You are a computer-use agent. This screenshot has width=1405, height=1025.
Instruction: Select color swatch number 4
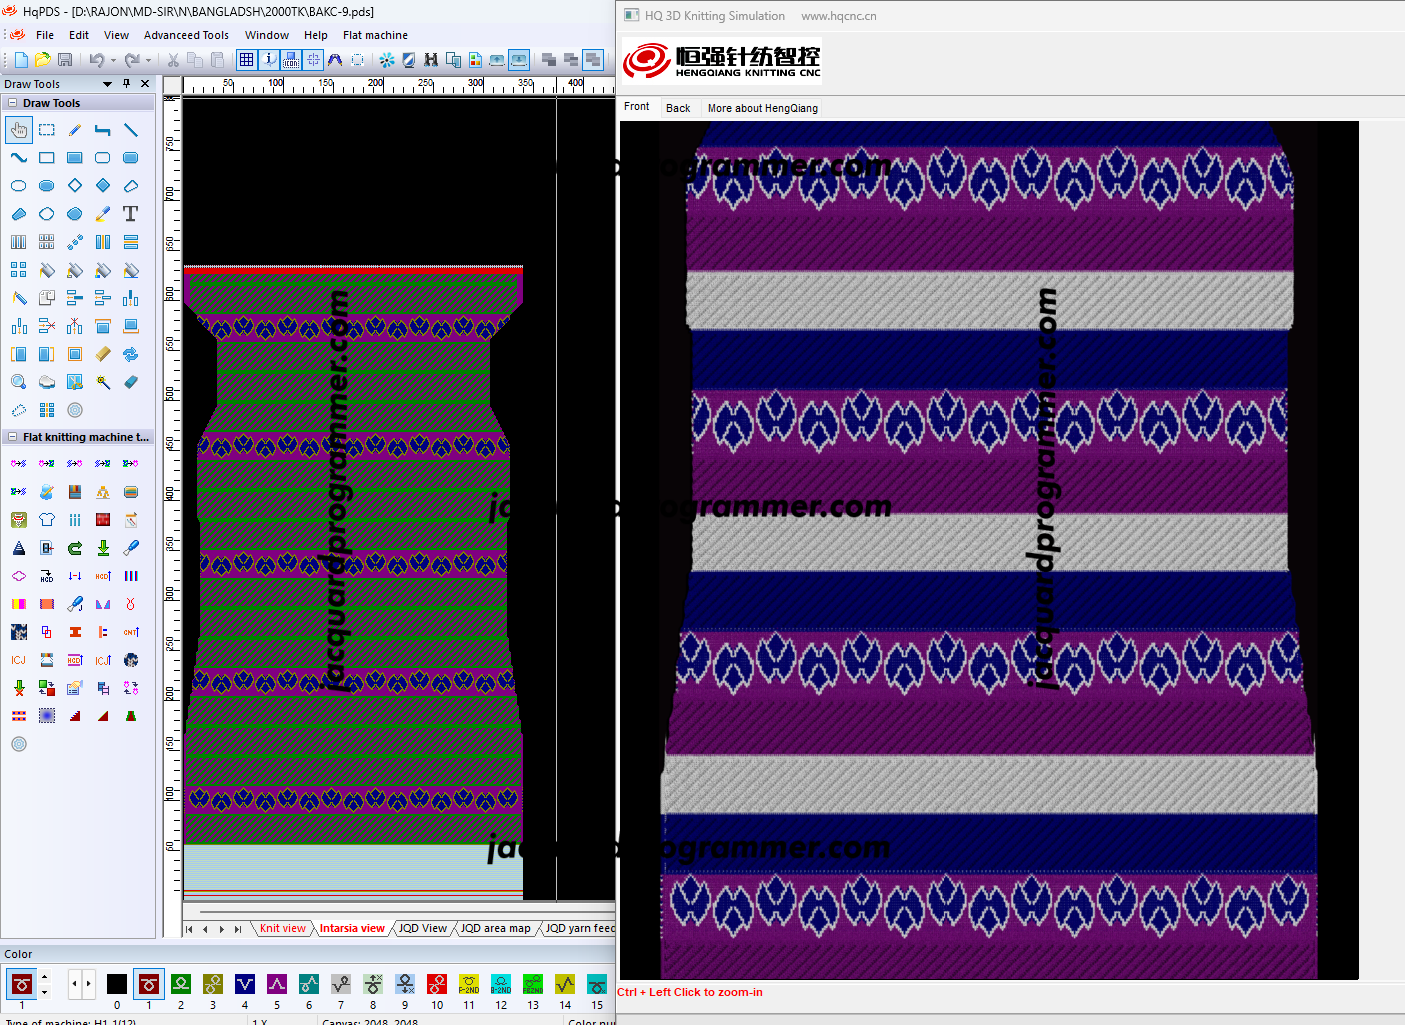[x=245, y=984]
